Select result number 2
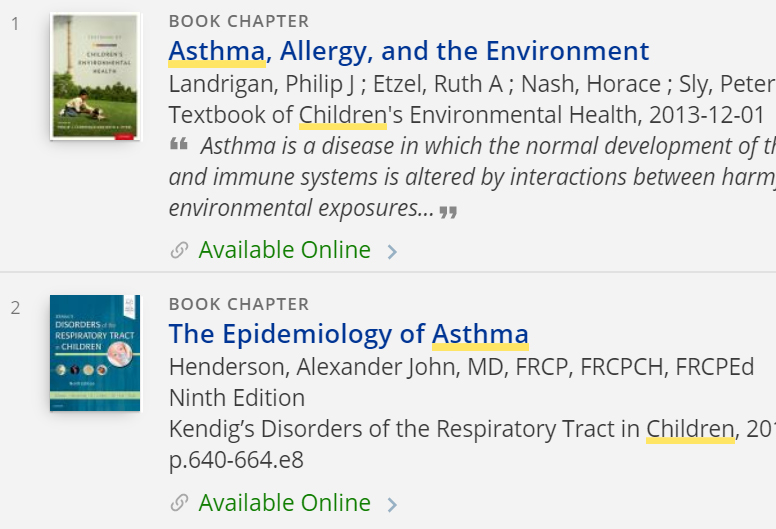This screenshot has width=776, height=529. point(15,308)
